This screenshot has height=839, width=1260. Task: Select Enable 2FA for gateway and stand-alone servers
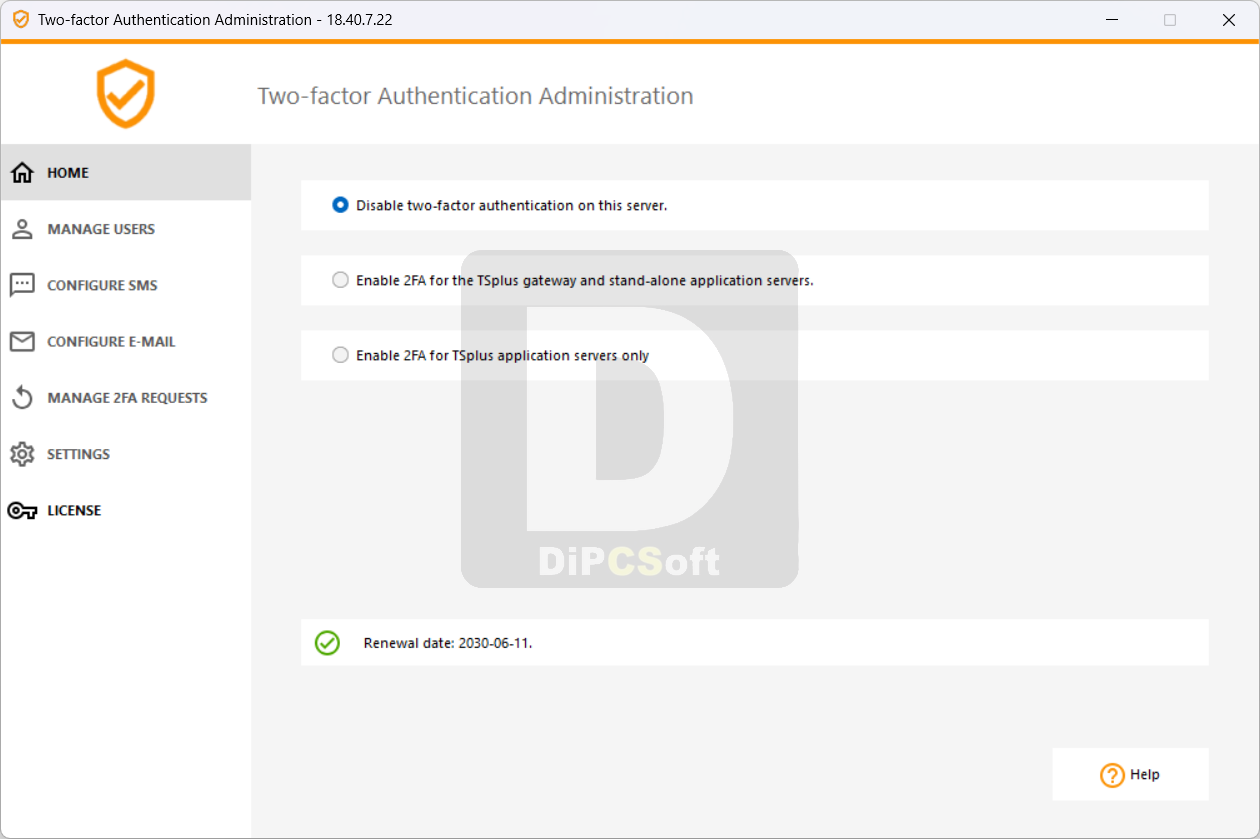tap(340, 280)
